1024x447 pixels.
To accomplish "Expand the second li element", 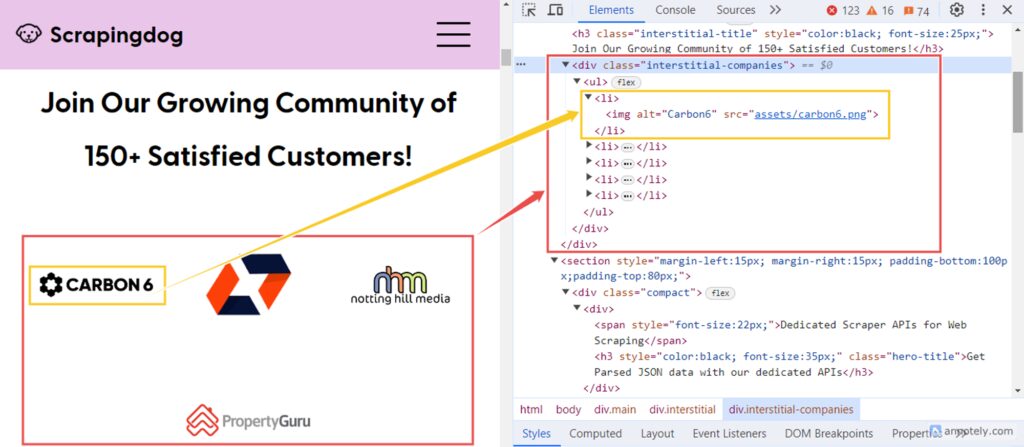I will (588, 146).
